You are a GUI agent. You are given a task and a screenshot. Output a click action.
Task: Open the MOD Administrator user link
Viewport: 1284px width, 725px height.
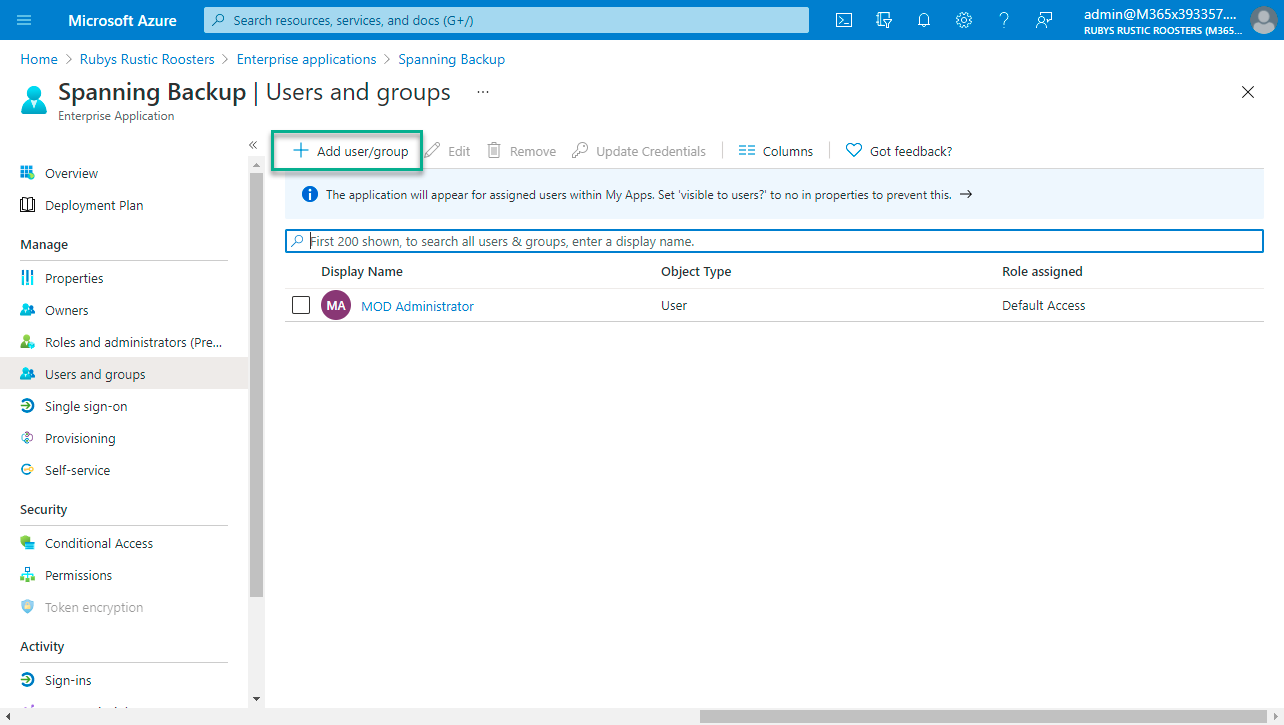[x=417, y=306]
